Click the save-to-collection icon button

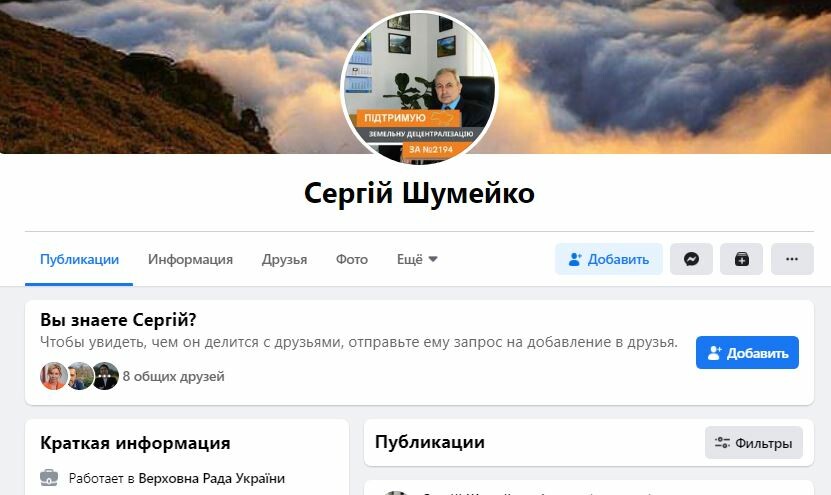click(741, 259)
